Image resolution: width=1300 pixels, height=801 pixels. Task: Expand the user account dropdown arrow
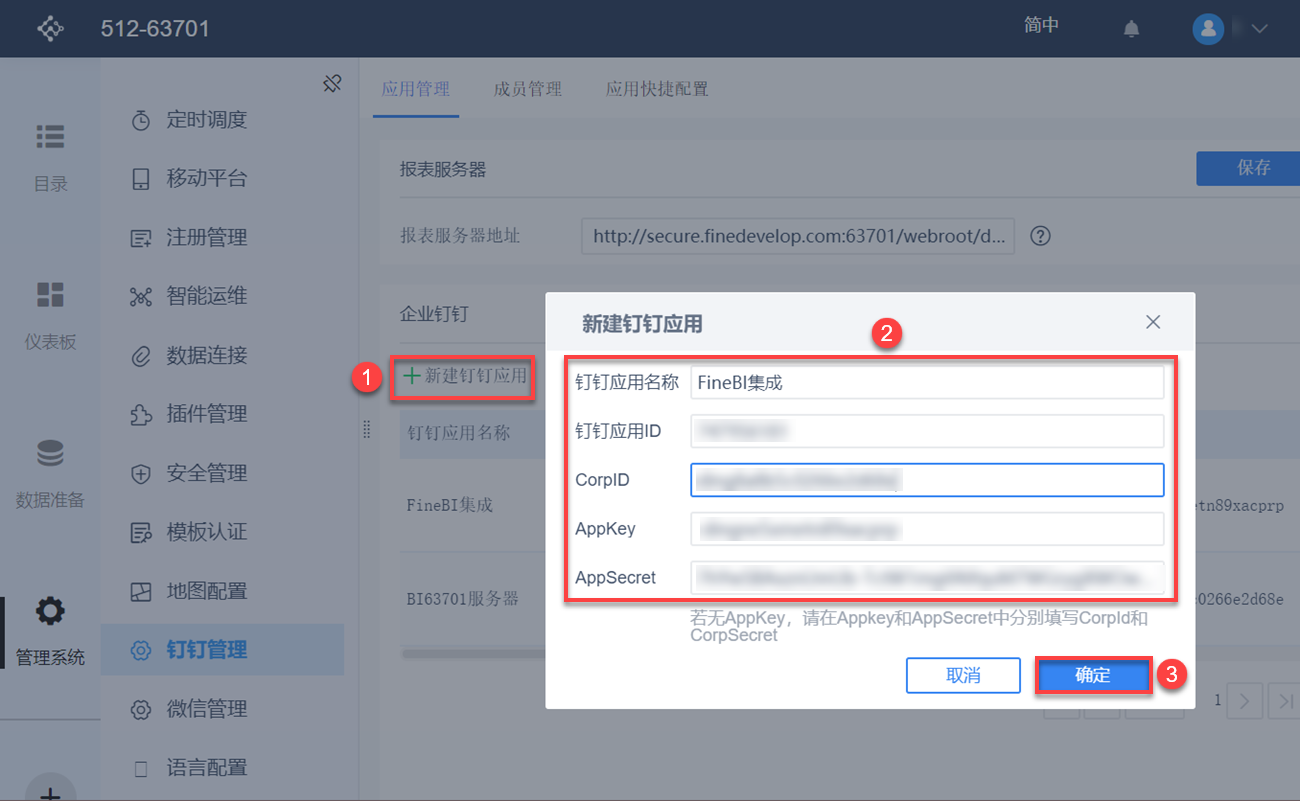[x=1259, y=29]
